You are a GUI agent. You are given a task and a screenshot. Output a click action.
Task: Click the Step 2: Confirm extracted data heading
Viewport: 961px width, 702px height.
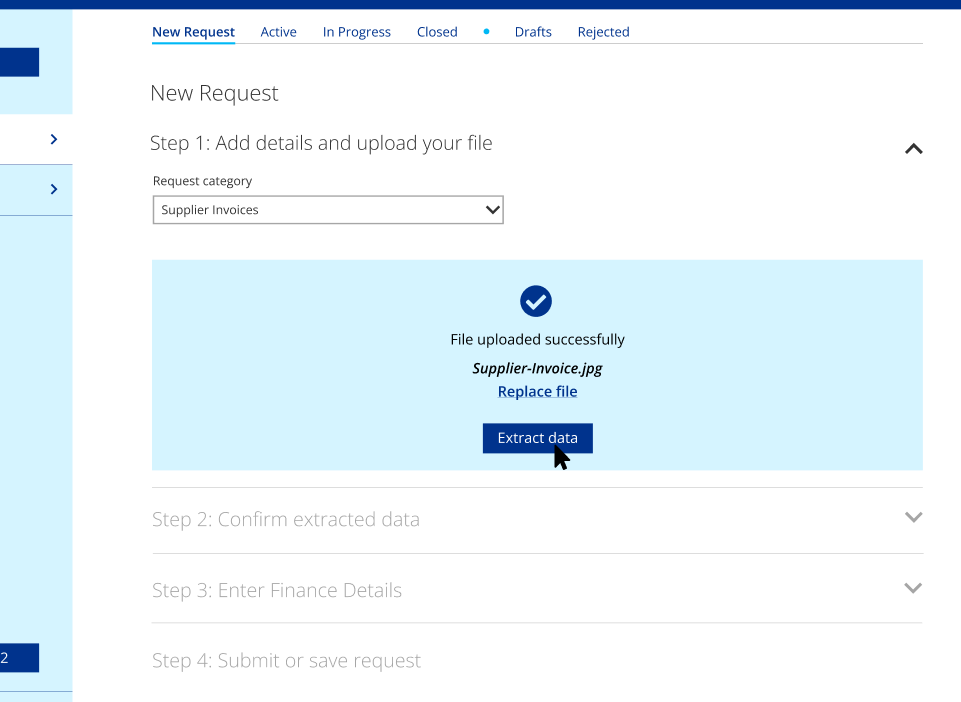point(286,519)
